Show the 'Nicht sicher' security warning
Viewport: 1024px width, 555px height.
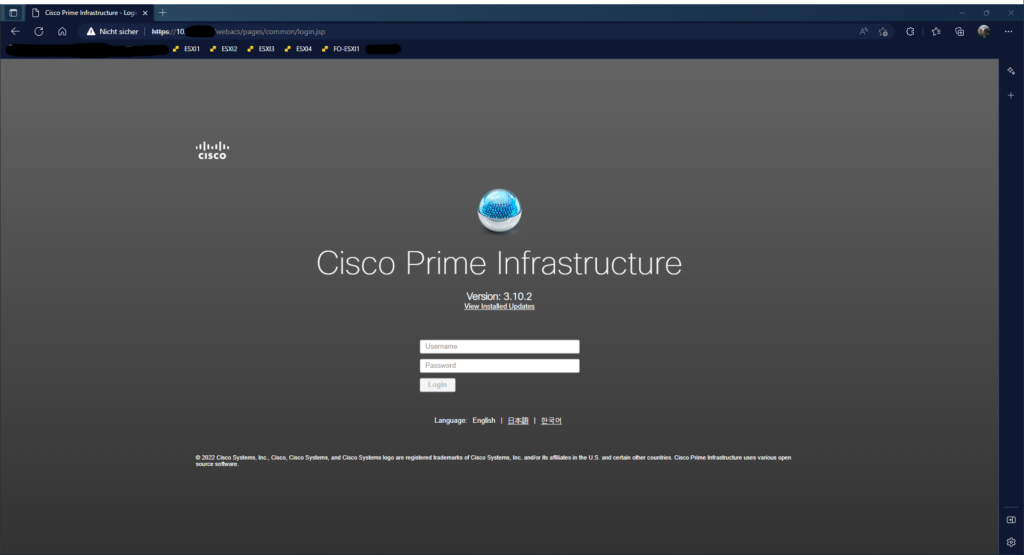[112, 31]
